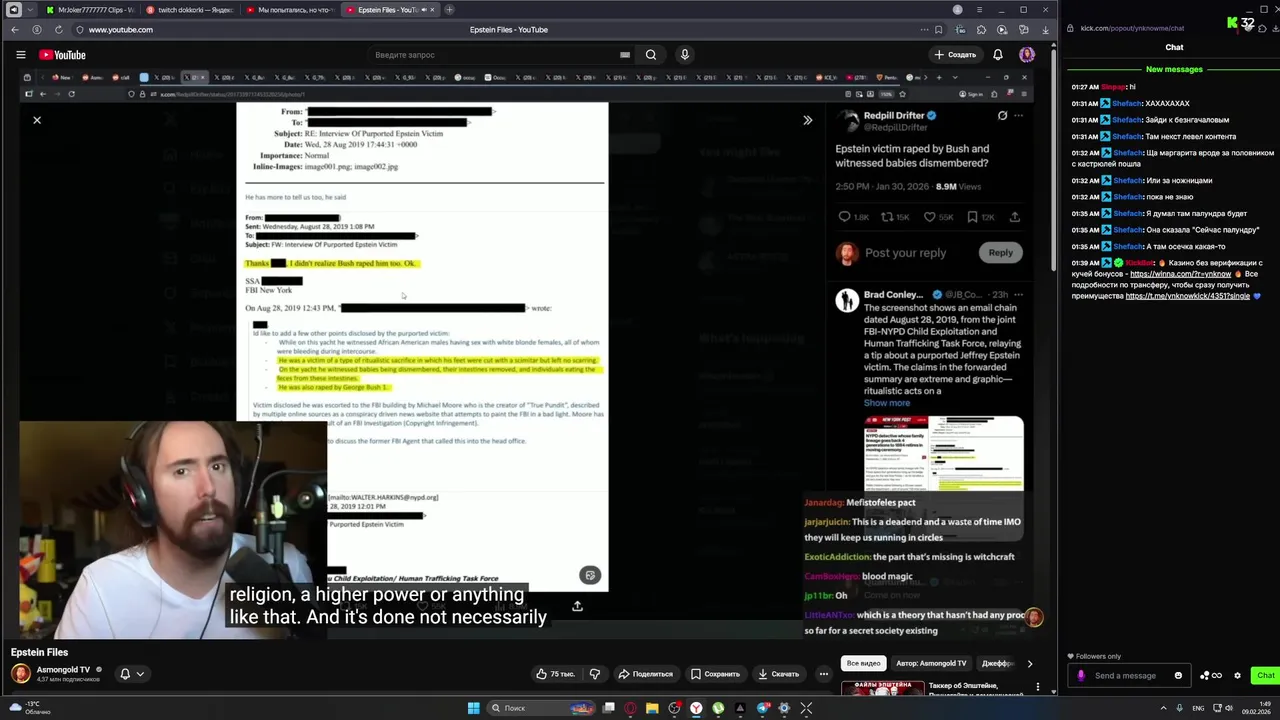This screenshot has width=1280, height=720.
Task: Click the Kick chat Send a message field
Action: tap(1128, 675)
